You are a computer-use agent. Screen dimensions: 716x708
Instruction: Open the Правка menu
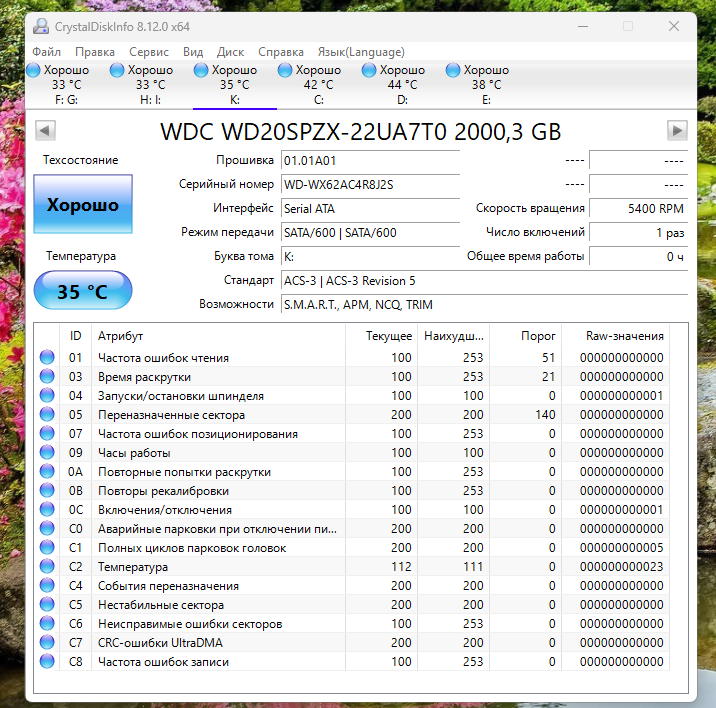coord(95,52)
